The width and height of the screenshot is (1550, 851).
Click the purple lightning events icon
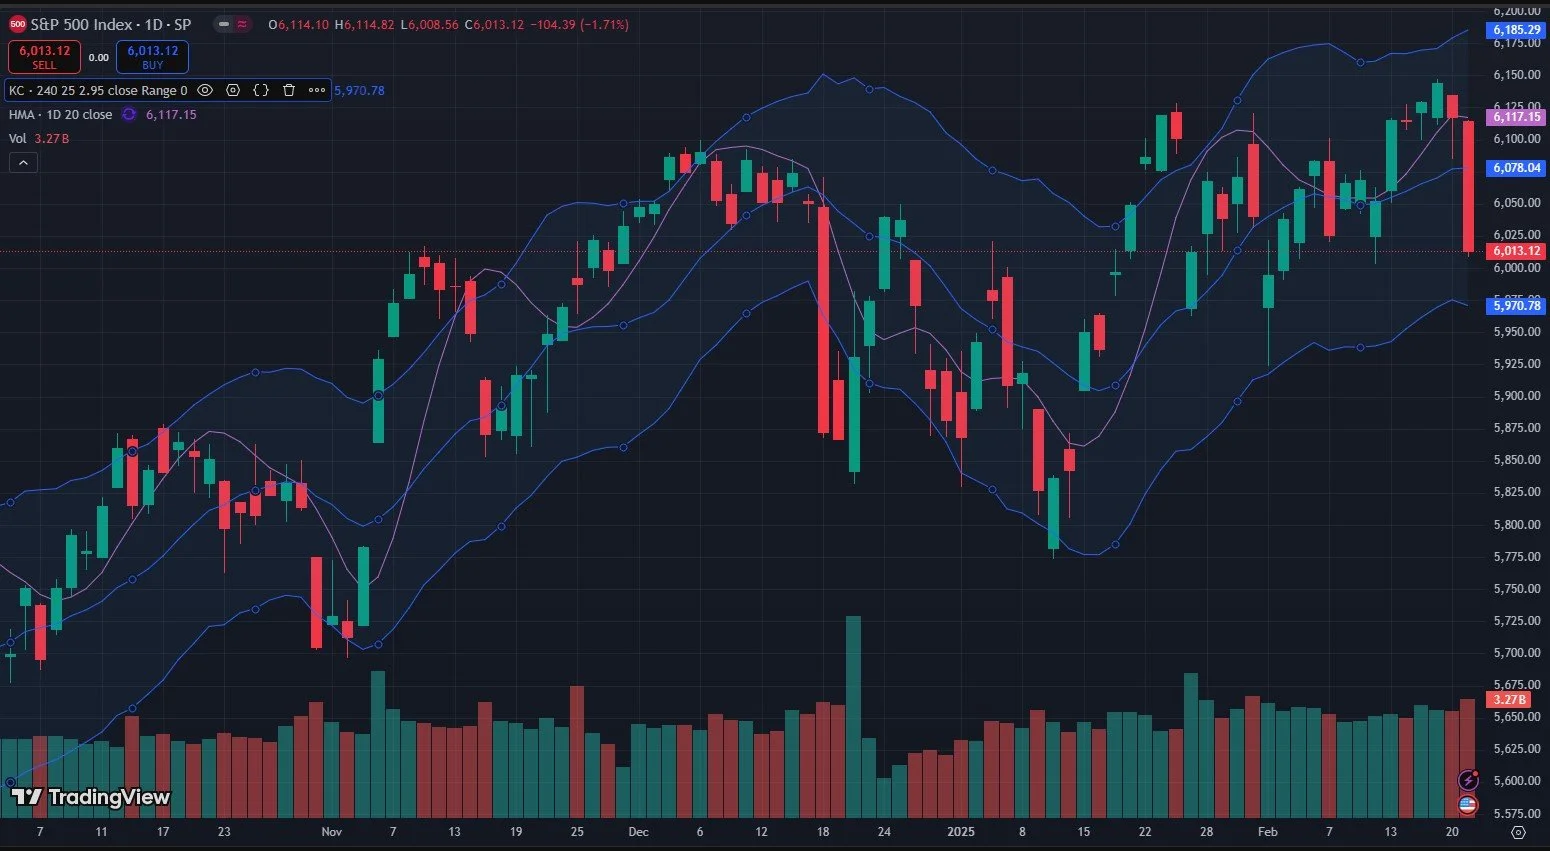coord(1468,780)
